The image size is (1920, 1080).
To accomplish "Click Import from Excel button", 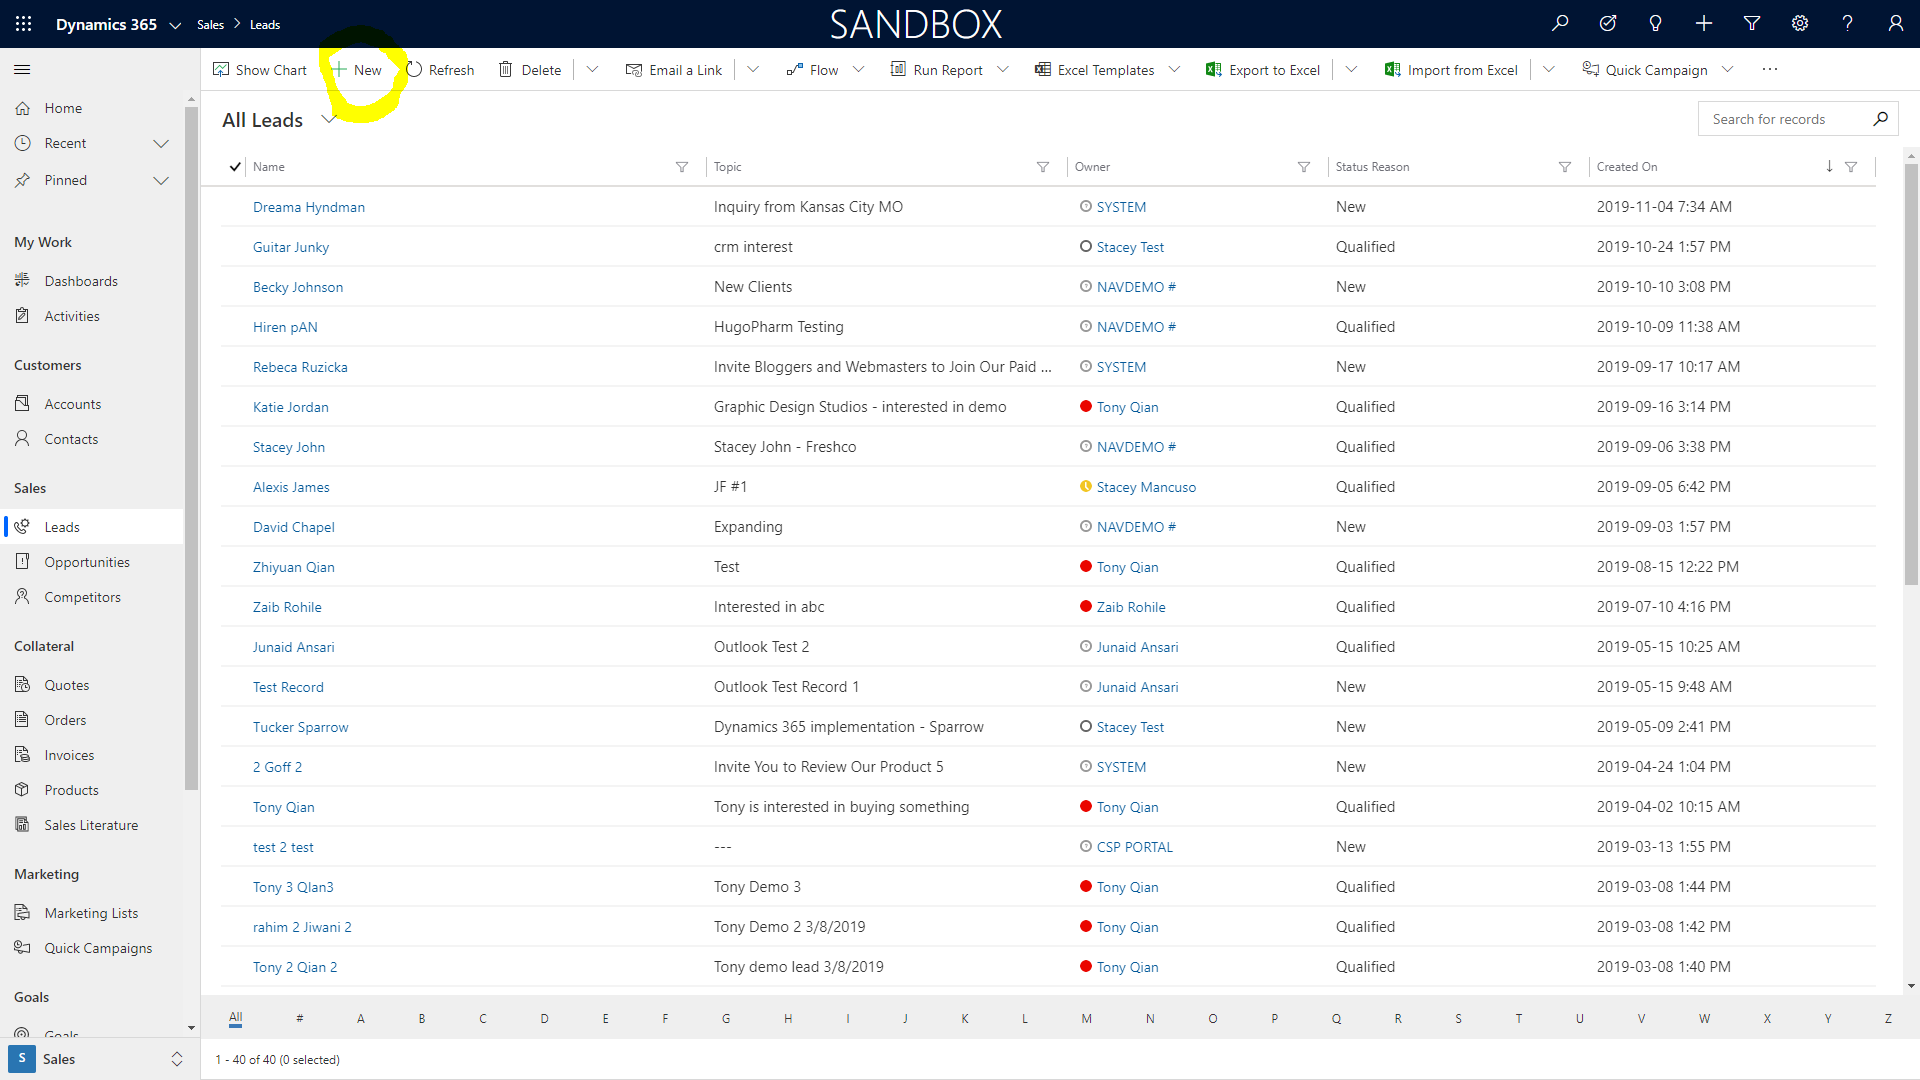I will (x=1451, y=70).
